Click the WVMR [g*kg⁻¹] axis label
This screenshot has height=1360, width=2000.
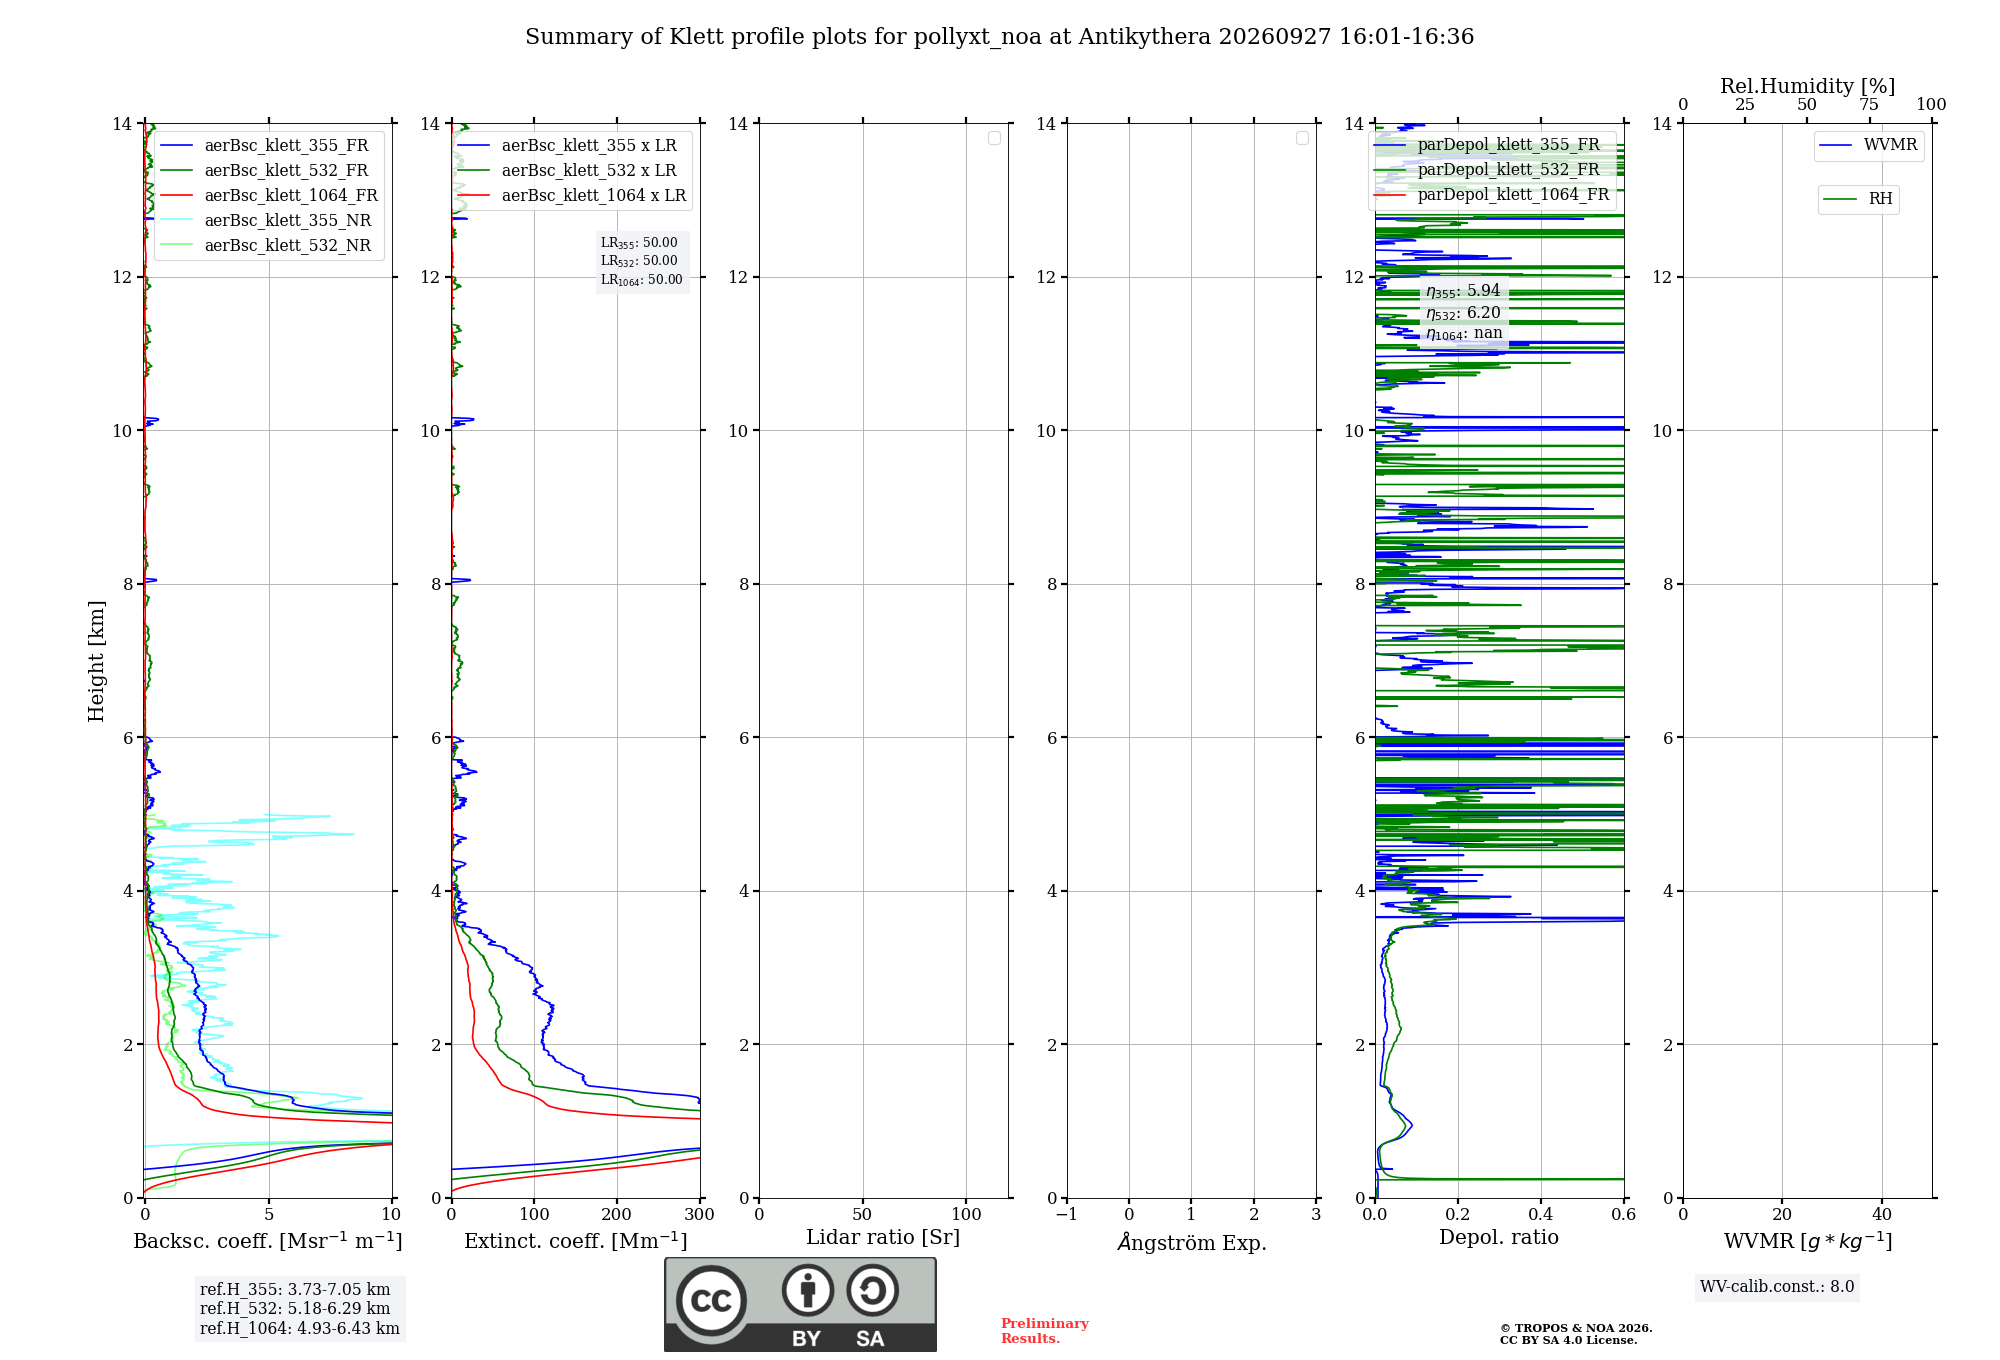pyautogui.click(x=1808, y=1241)
